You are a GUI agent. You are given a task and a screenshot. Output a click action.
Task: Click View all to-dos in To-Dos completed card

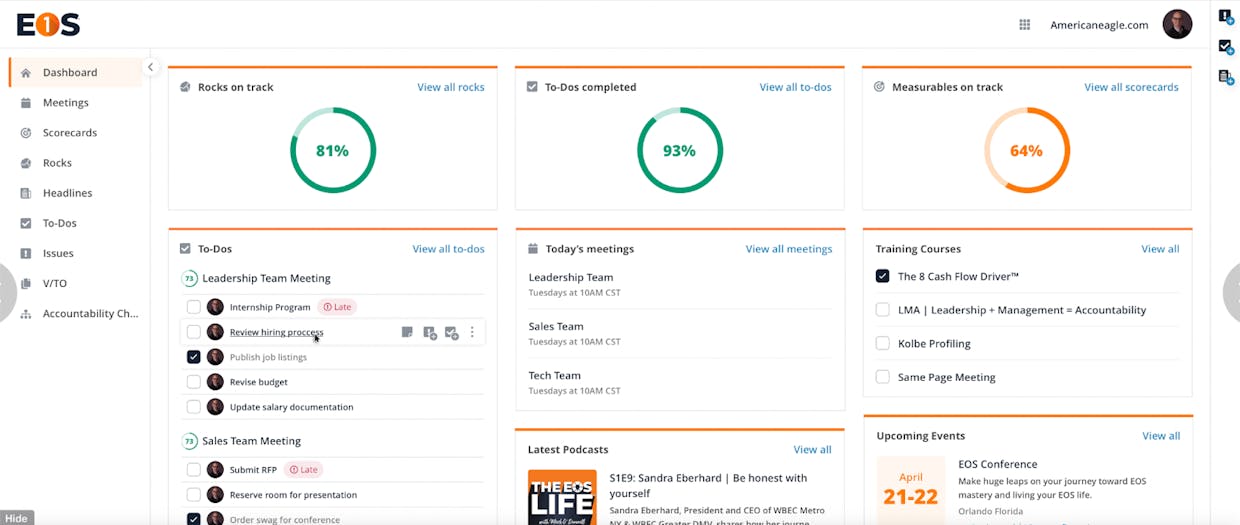point(795,87)
